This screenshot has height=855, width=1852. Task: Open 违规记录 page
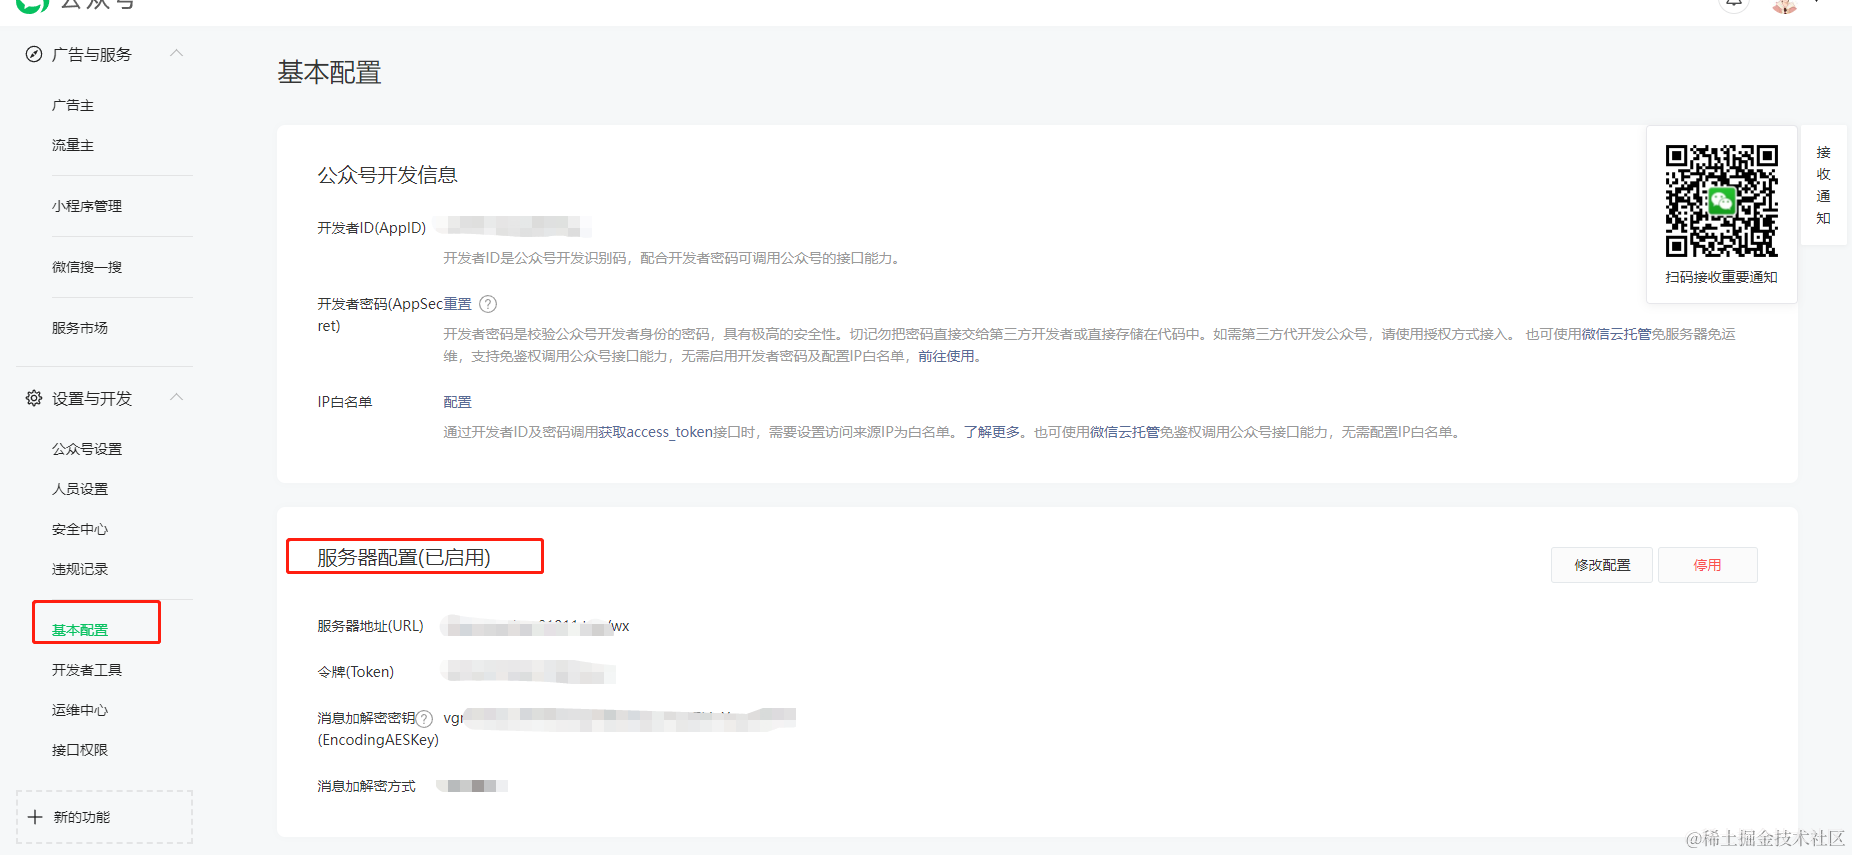(80, 569)
